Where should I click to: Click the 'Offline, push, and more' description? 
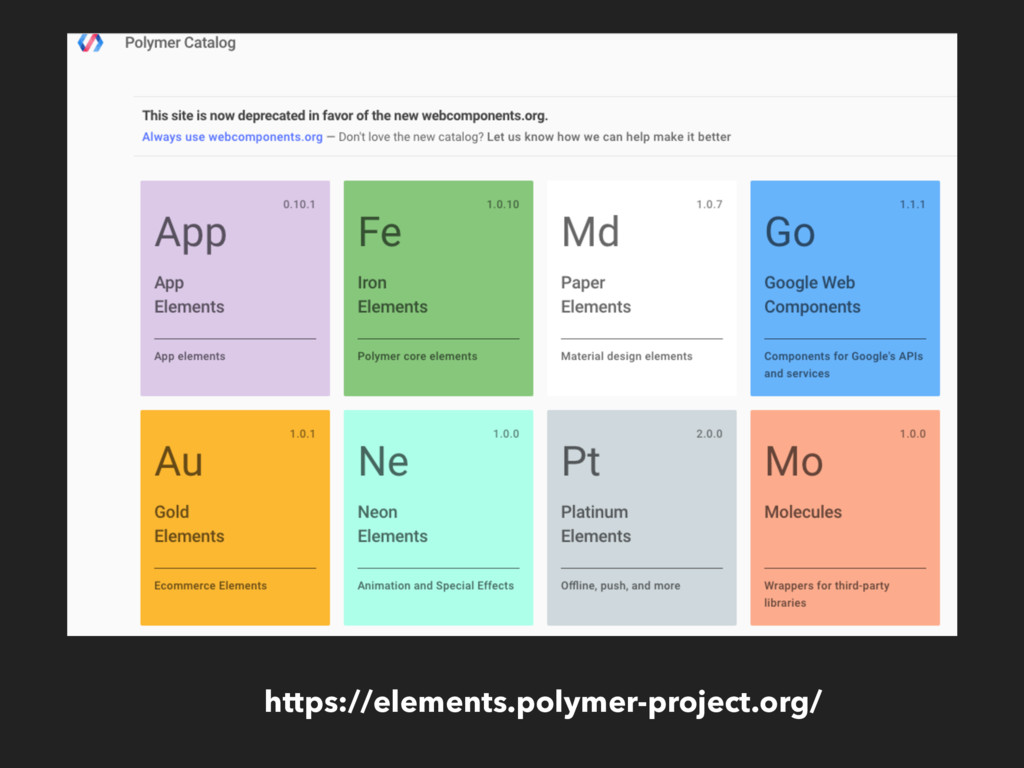click(620, 586)
